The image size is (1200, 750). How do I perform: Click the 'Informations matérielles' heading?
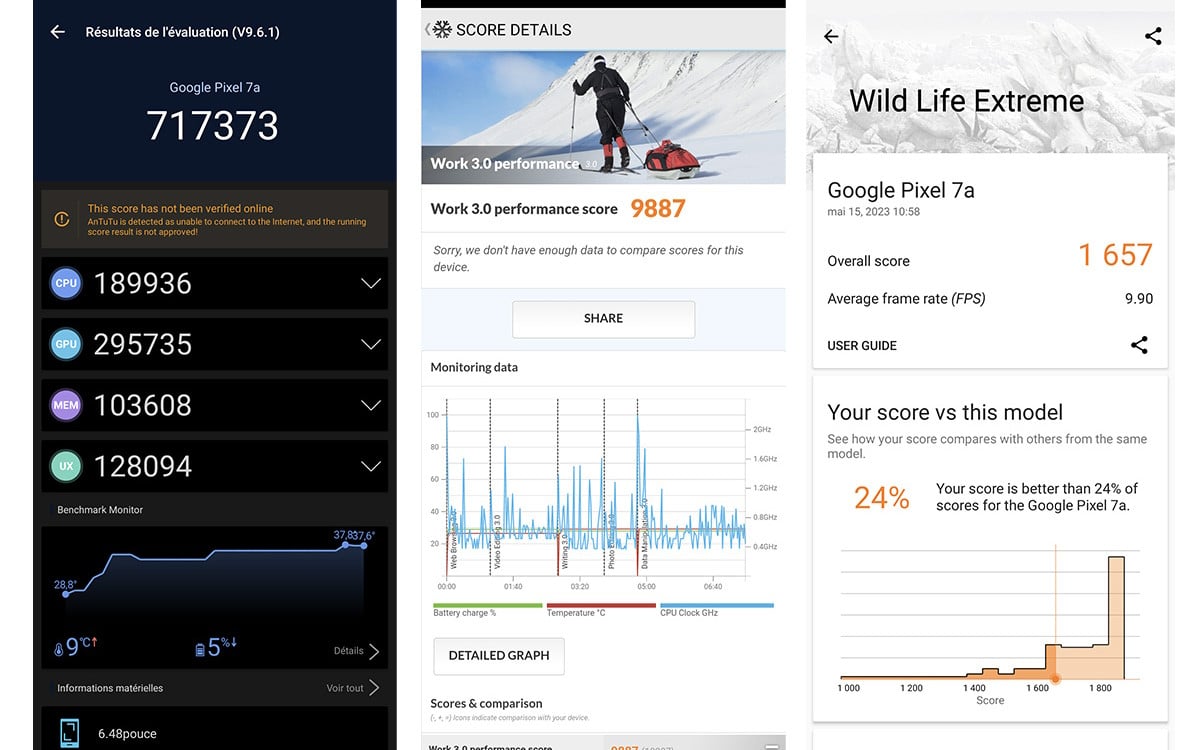pos(110,688)
